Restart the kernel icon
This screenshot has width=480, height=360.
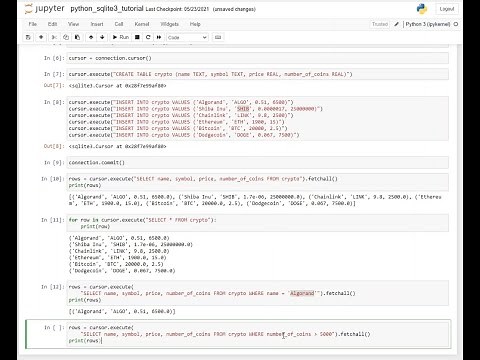pyautogui.click(x=148, y=37)
